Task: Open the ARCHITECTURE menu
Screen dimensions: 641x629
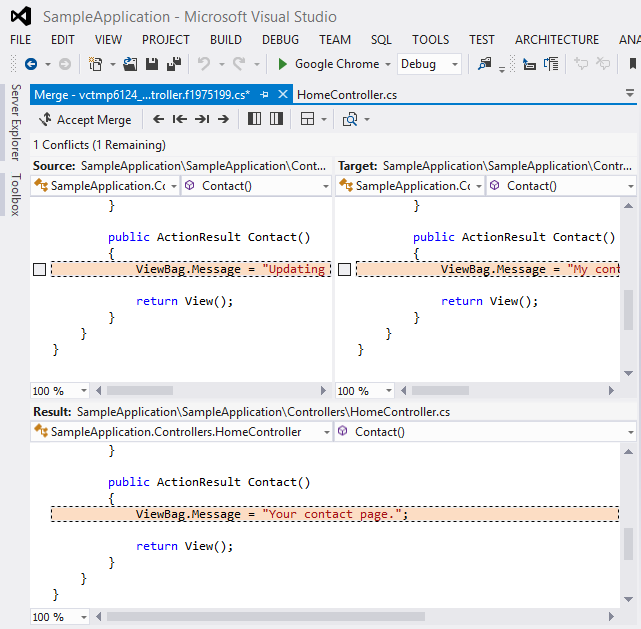Action: tap(557, 40)
